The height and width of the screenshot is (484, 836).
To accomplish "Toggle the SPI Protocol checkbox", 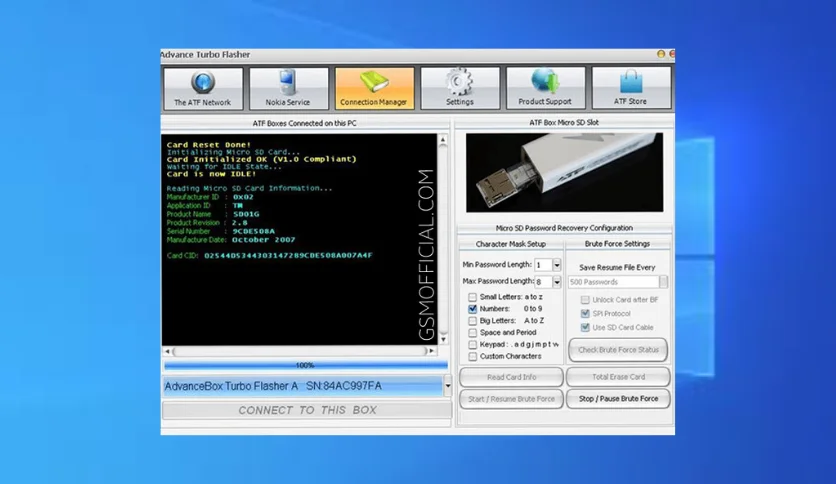I will 585,313.
